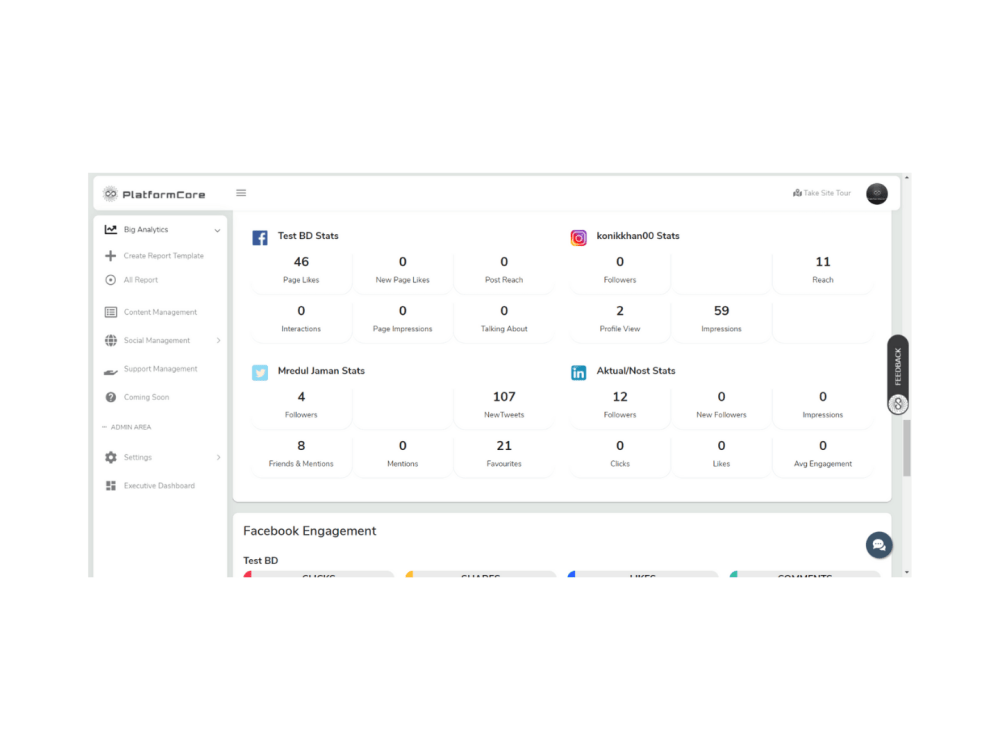This screenshot has width=1000, height=750.
Task: Toggle the hamburger menu icon
Action: coord(241,193)
